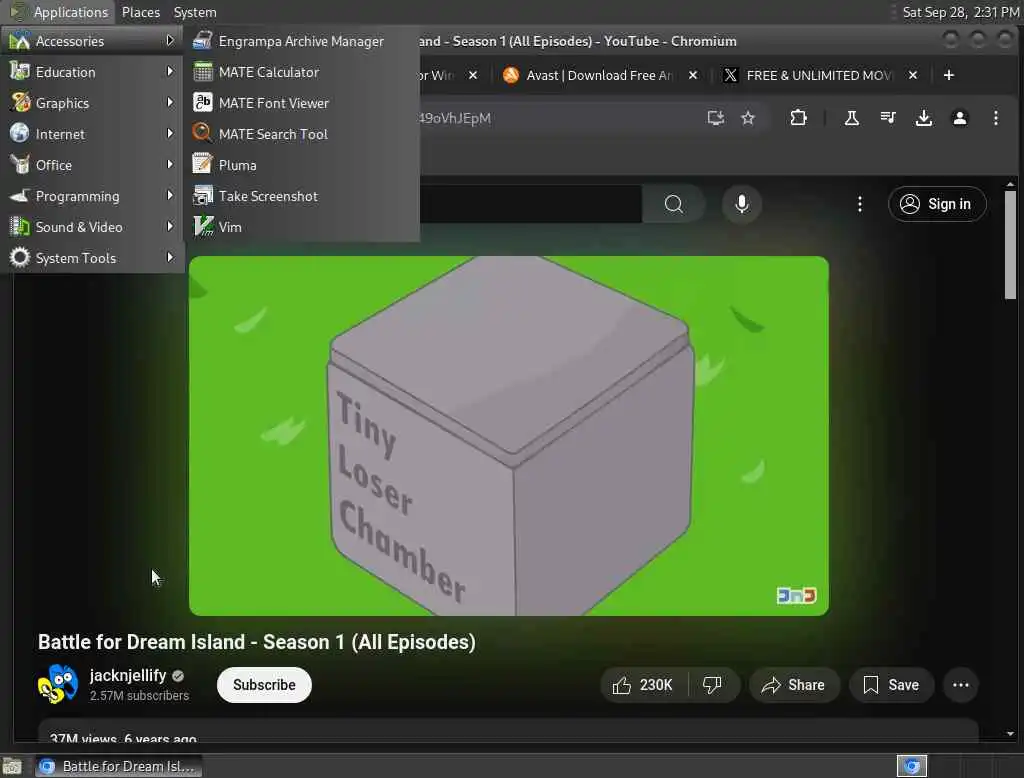Close the FREE & UNLIMITED MOV tab
This screenshot has width=1024, height=778.
(x=913, y=75)
